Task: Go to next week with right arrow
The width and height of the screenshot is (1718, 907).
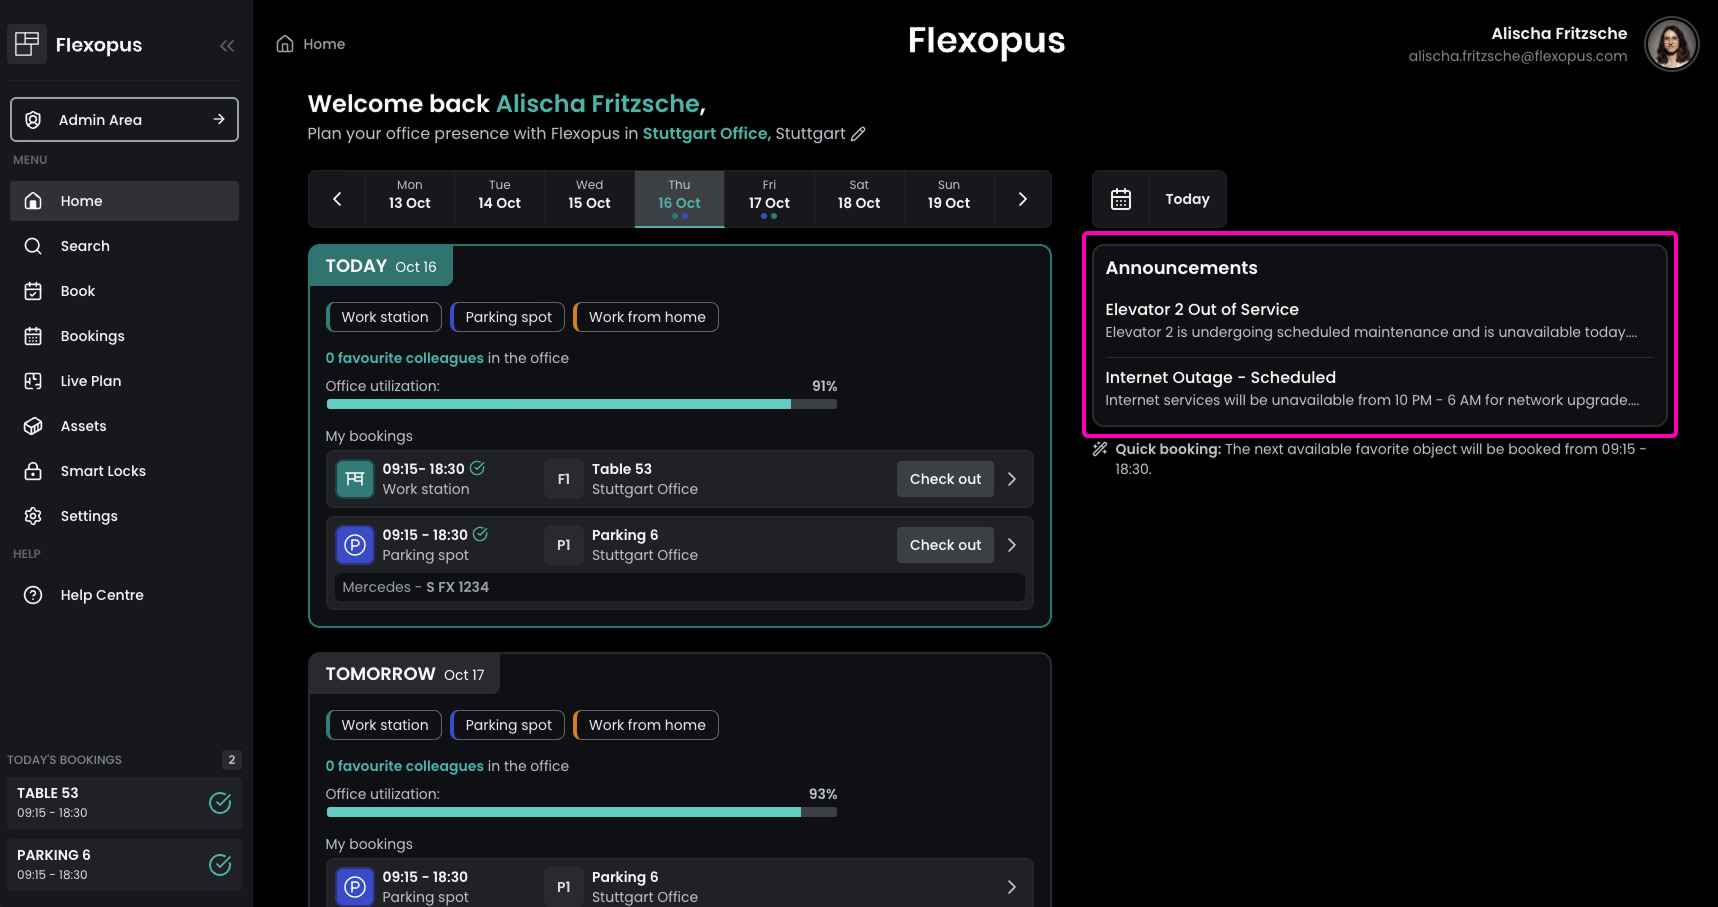Action: tap(1022, 199)
